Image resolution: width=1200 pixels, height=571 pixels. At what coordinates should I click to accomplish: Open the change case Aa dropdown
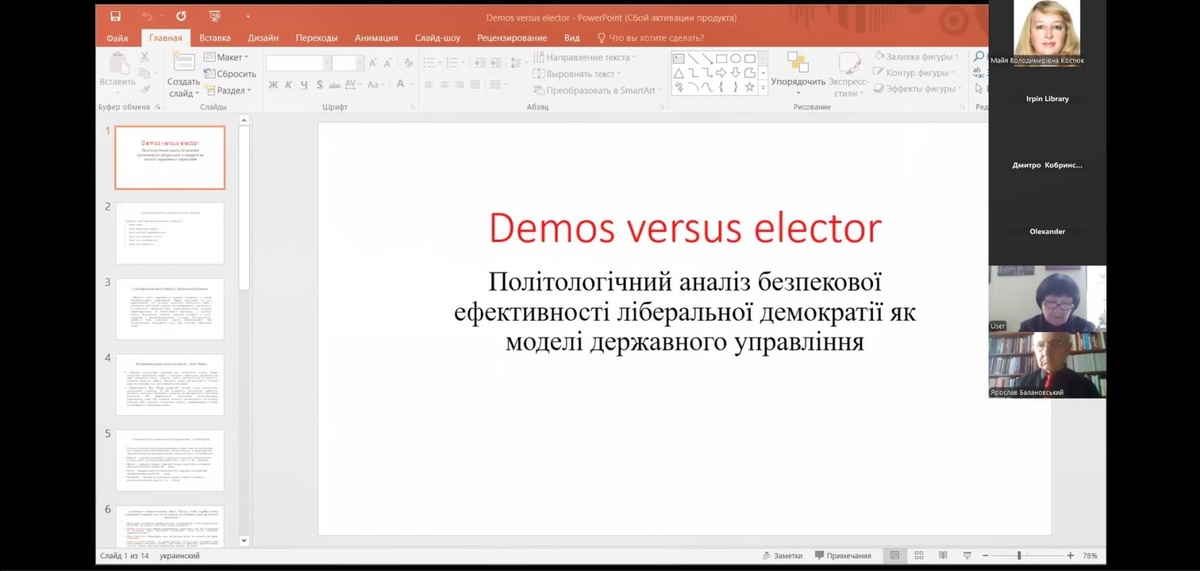click(x=375, y=84)
